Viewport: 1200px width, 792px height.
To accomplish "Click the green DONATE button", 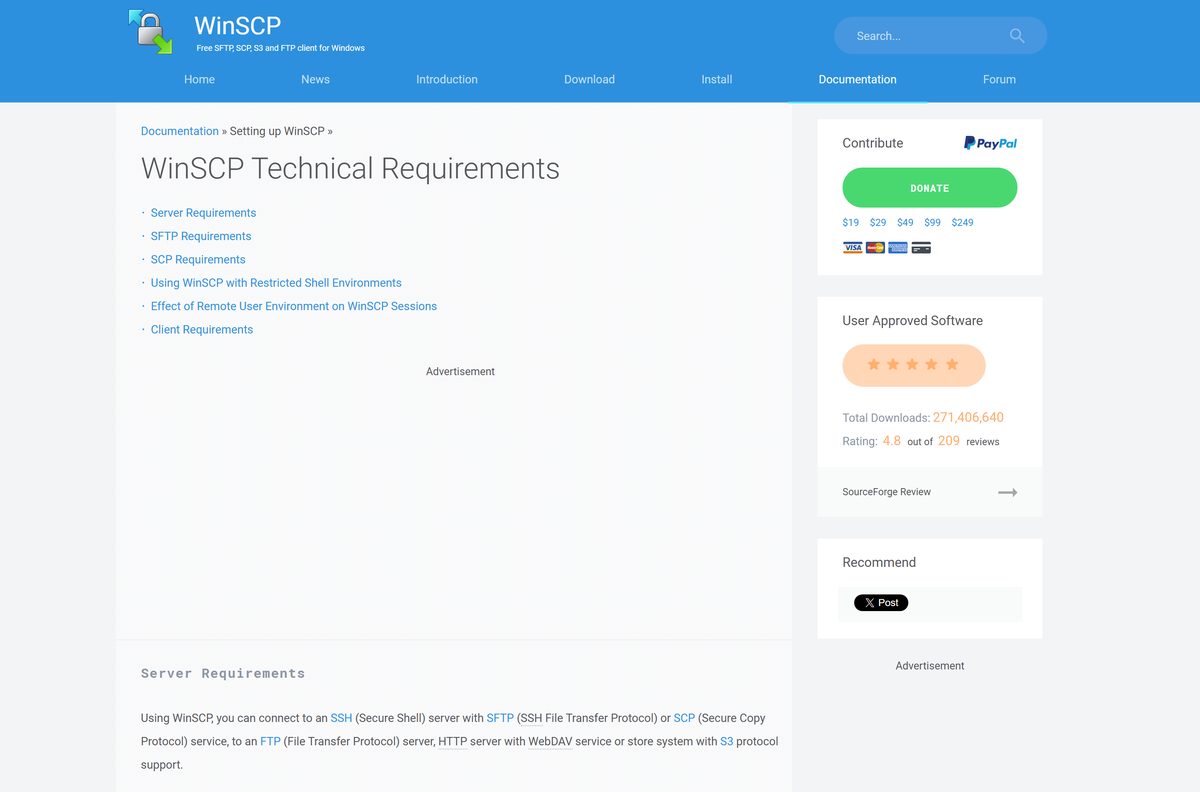I will (x=930, y=188).
